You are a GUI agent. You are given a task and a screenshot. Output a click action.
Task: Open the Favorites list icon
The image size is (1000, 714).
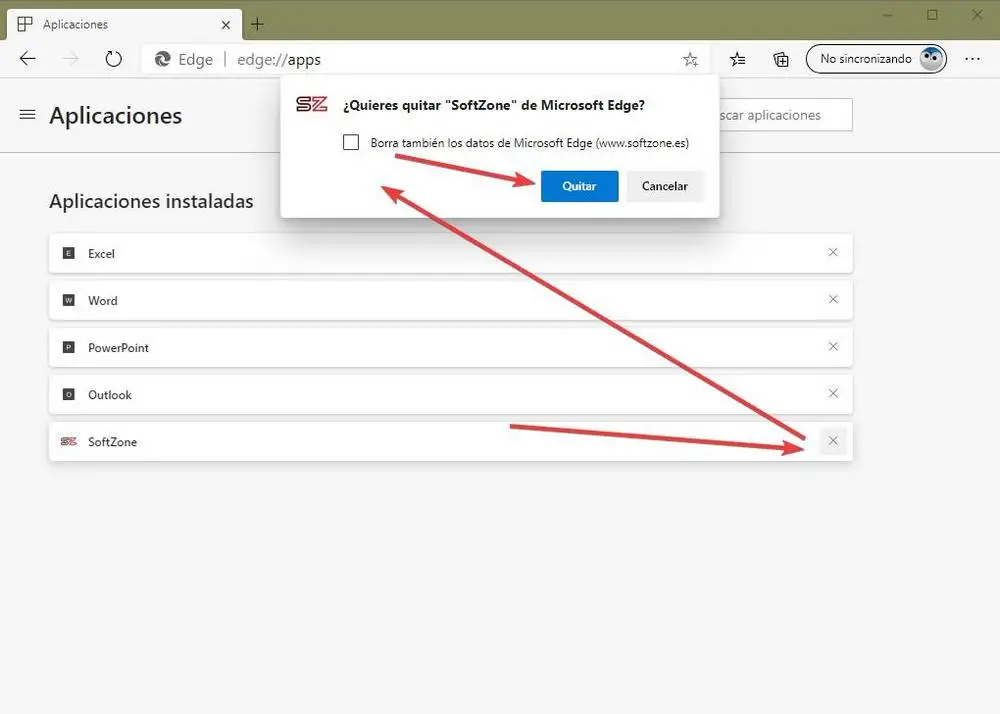(738, 60)
